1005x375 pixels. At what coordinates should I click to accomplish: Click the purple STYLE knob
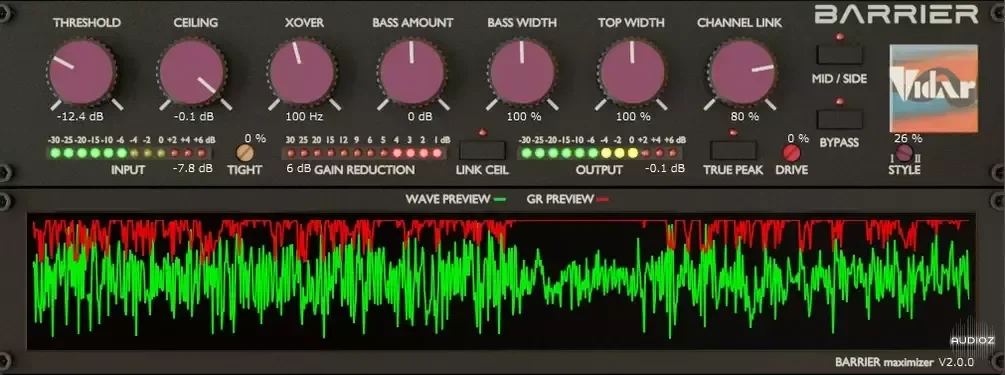(904, 153)
